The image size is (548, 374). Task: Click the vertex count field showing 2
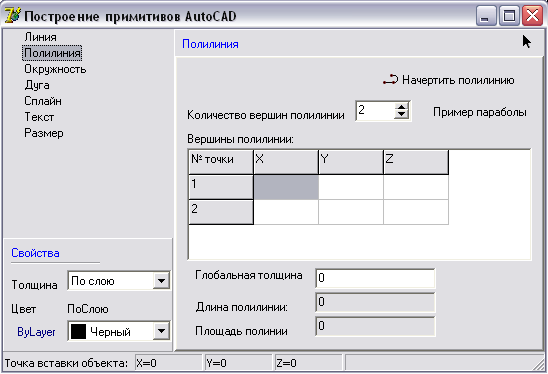click(376, 111)
